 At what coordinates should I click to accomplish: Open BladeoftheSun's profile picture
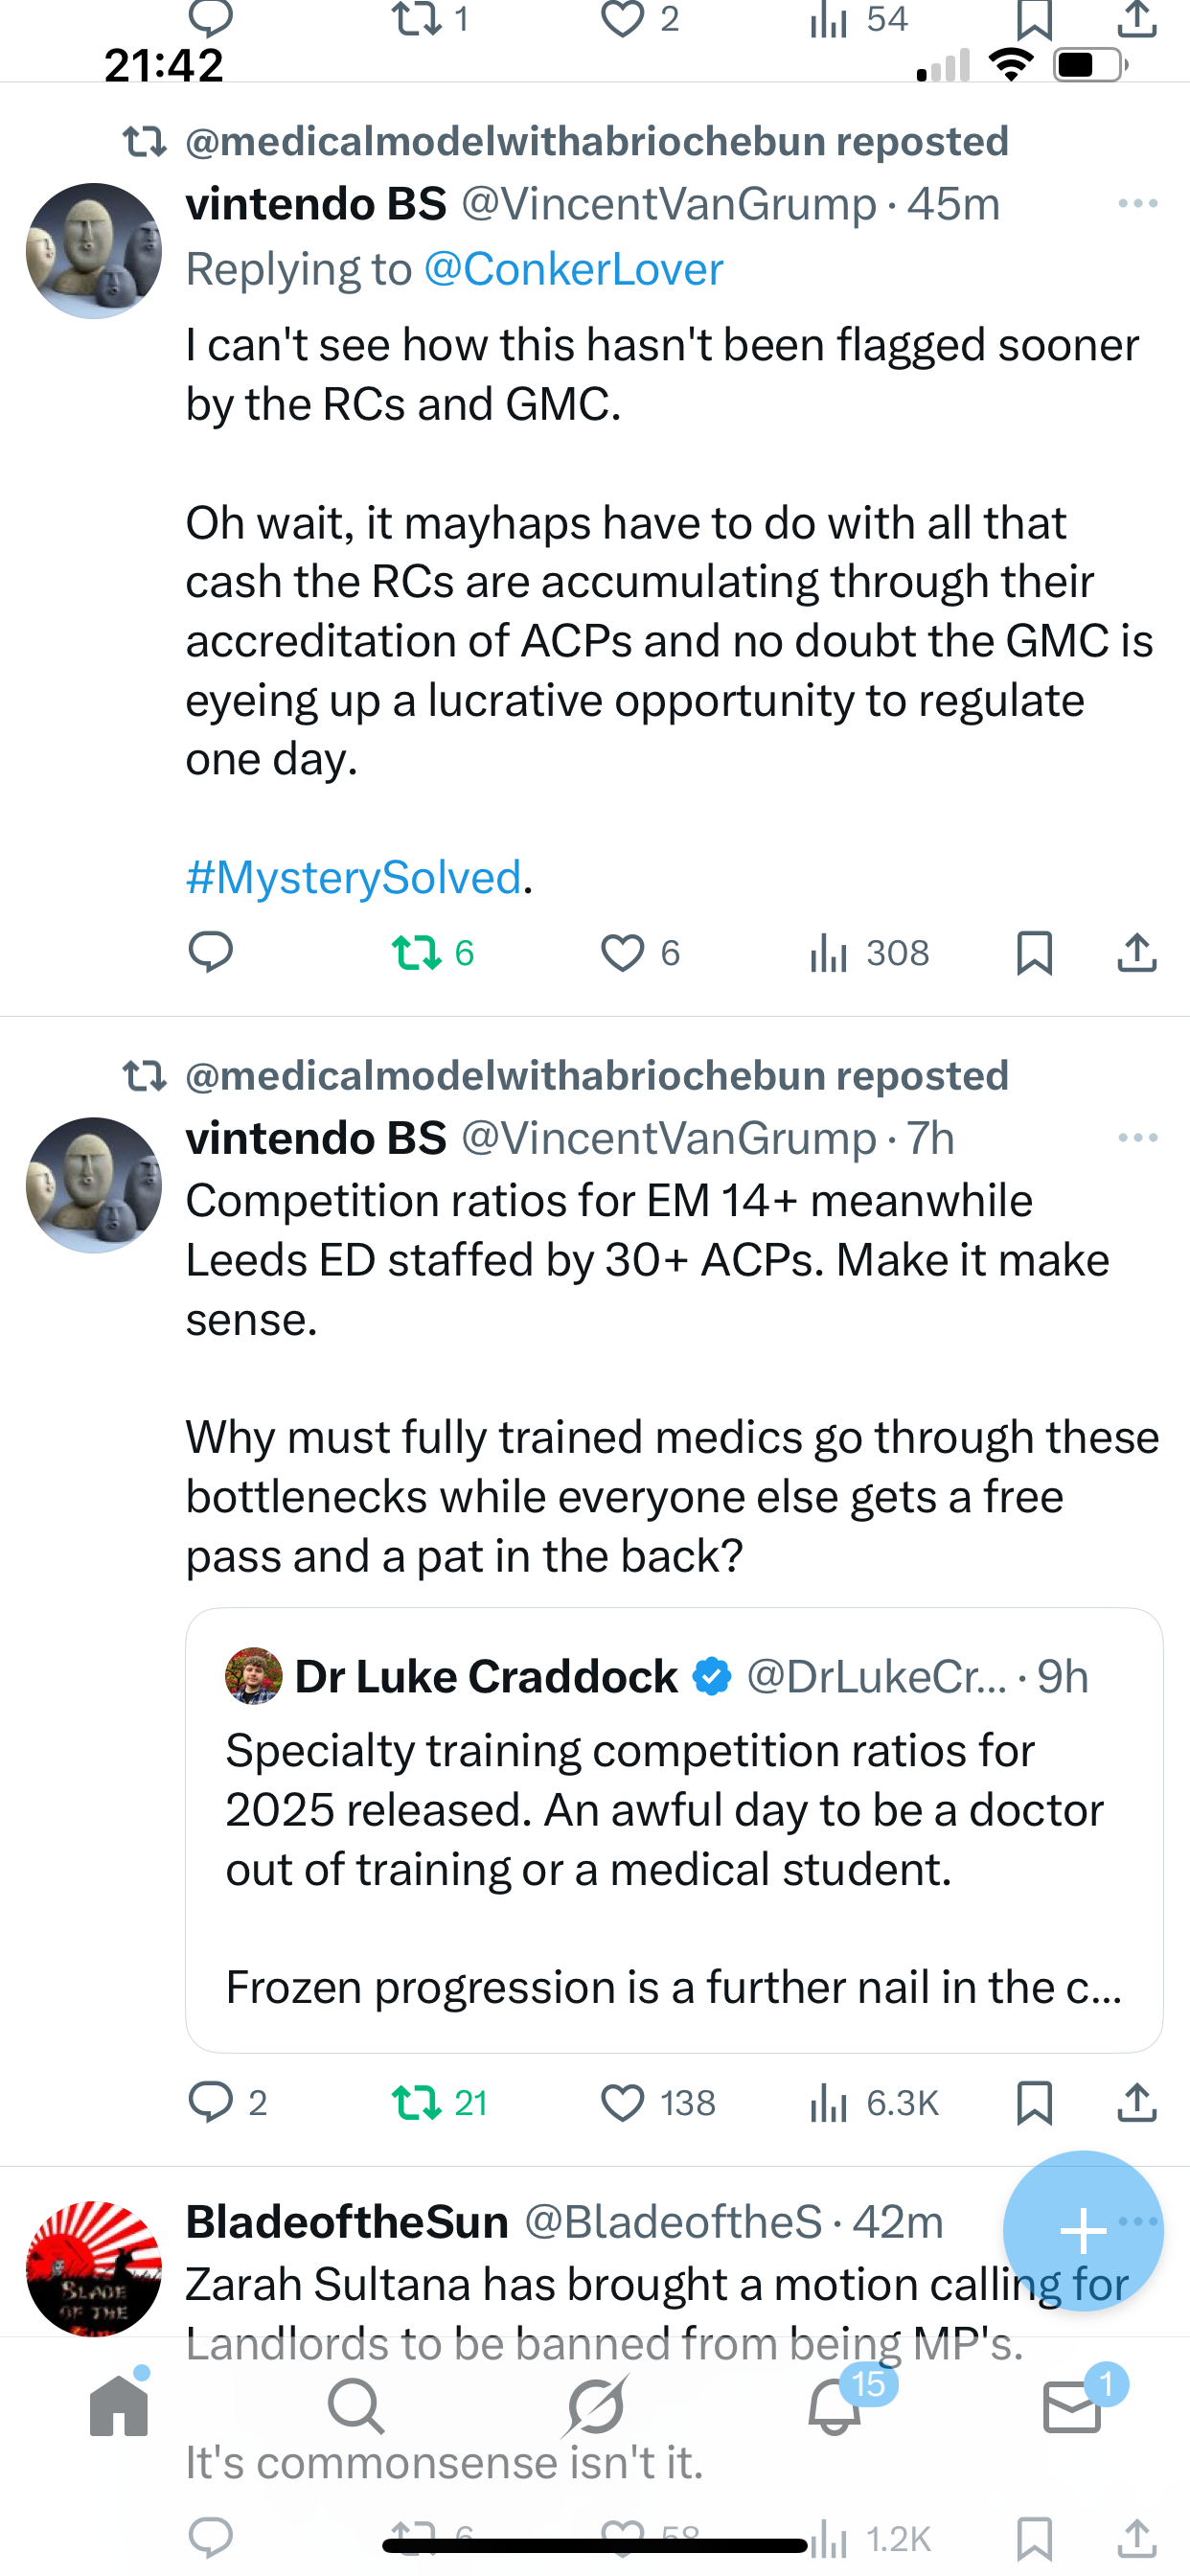[93, 2268]
